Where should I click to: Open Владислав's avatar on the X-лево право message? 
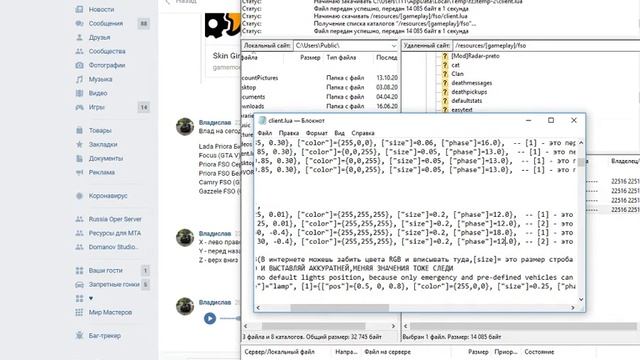185,238
